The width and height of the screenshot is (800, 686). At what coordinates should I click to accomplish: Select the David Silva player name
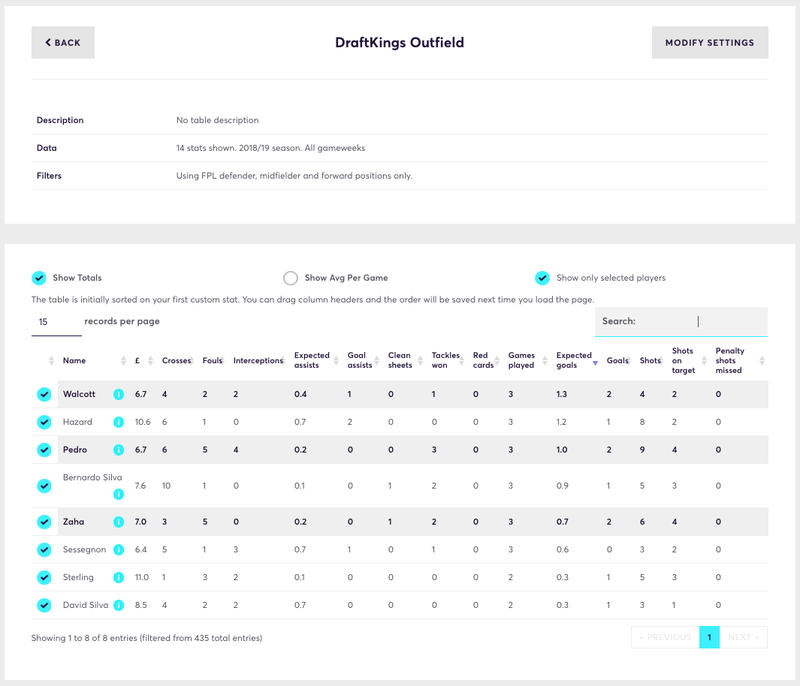[x=85, y=605]
